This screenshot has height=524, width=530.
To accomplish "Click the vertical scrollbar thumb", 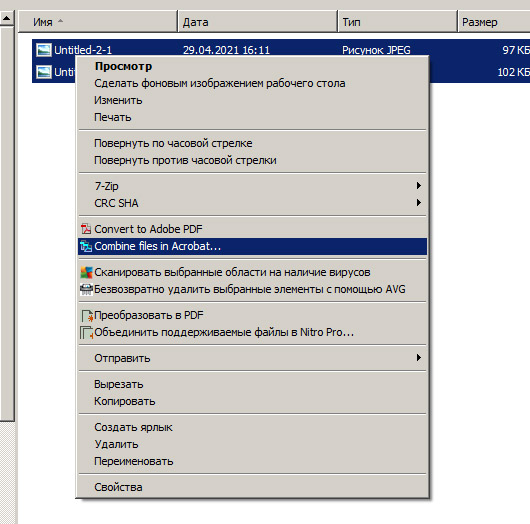I will 7,224.
